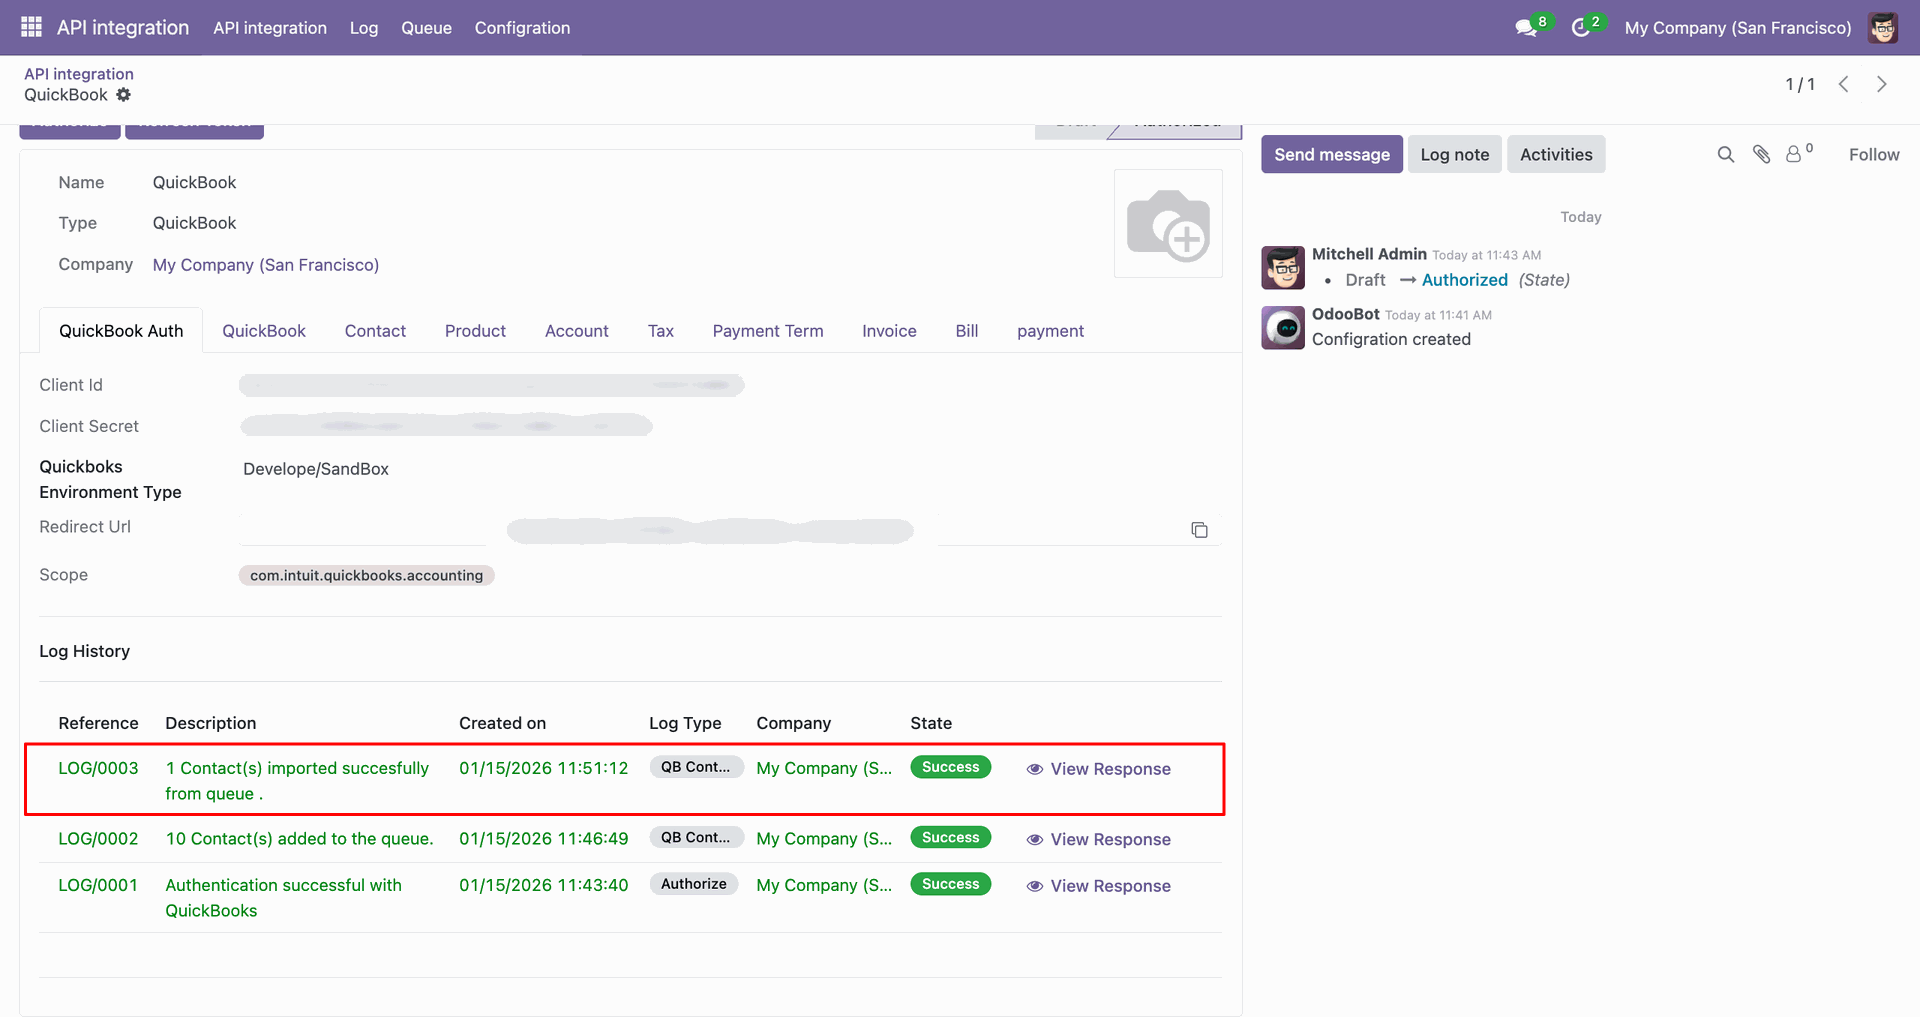1920x1017 pixels.
Task: Open the payment tab
Action: point(1050,331)
